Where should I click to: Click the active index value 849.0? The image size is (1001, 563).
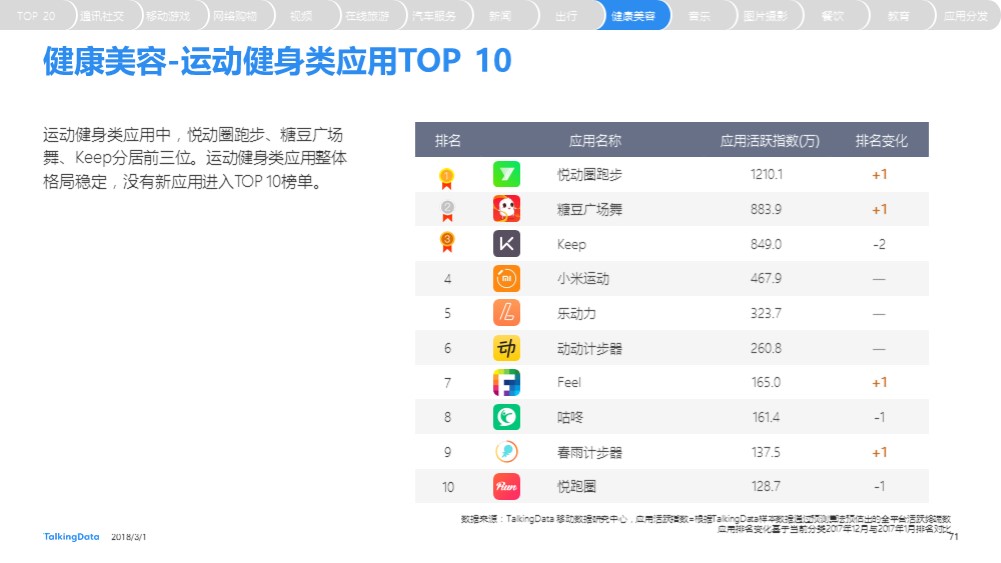pyautogui.click(x=766, y=244)
